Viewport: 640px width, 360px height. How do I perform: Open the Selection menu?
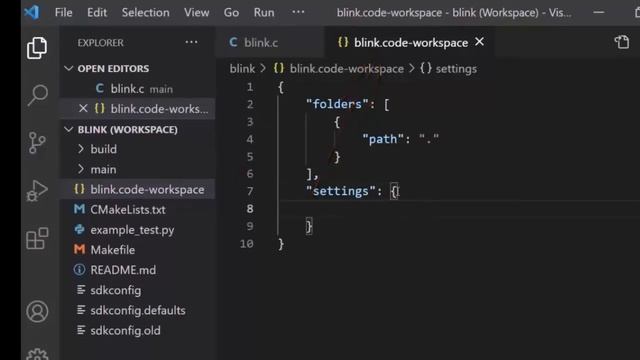(145, 13)
